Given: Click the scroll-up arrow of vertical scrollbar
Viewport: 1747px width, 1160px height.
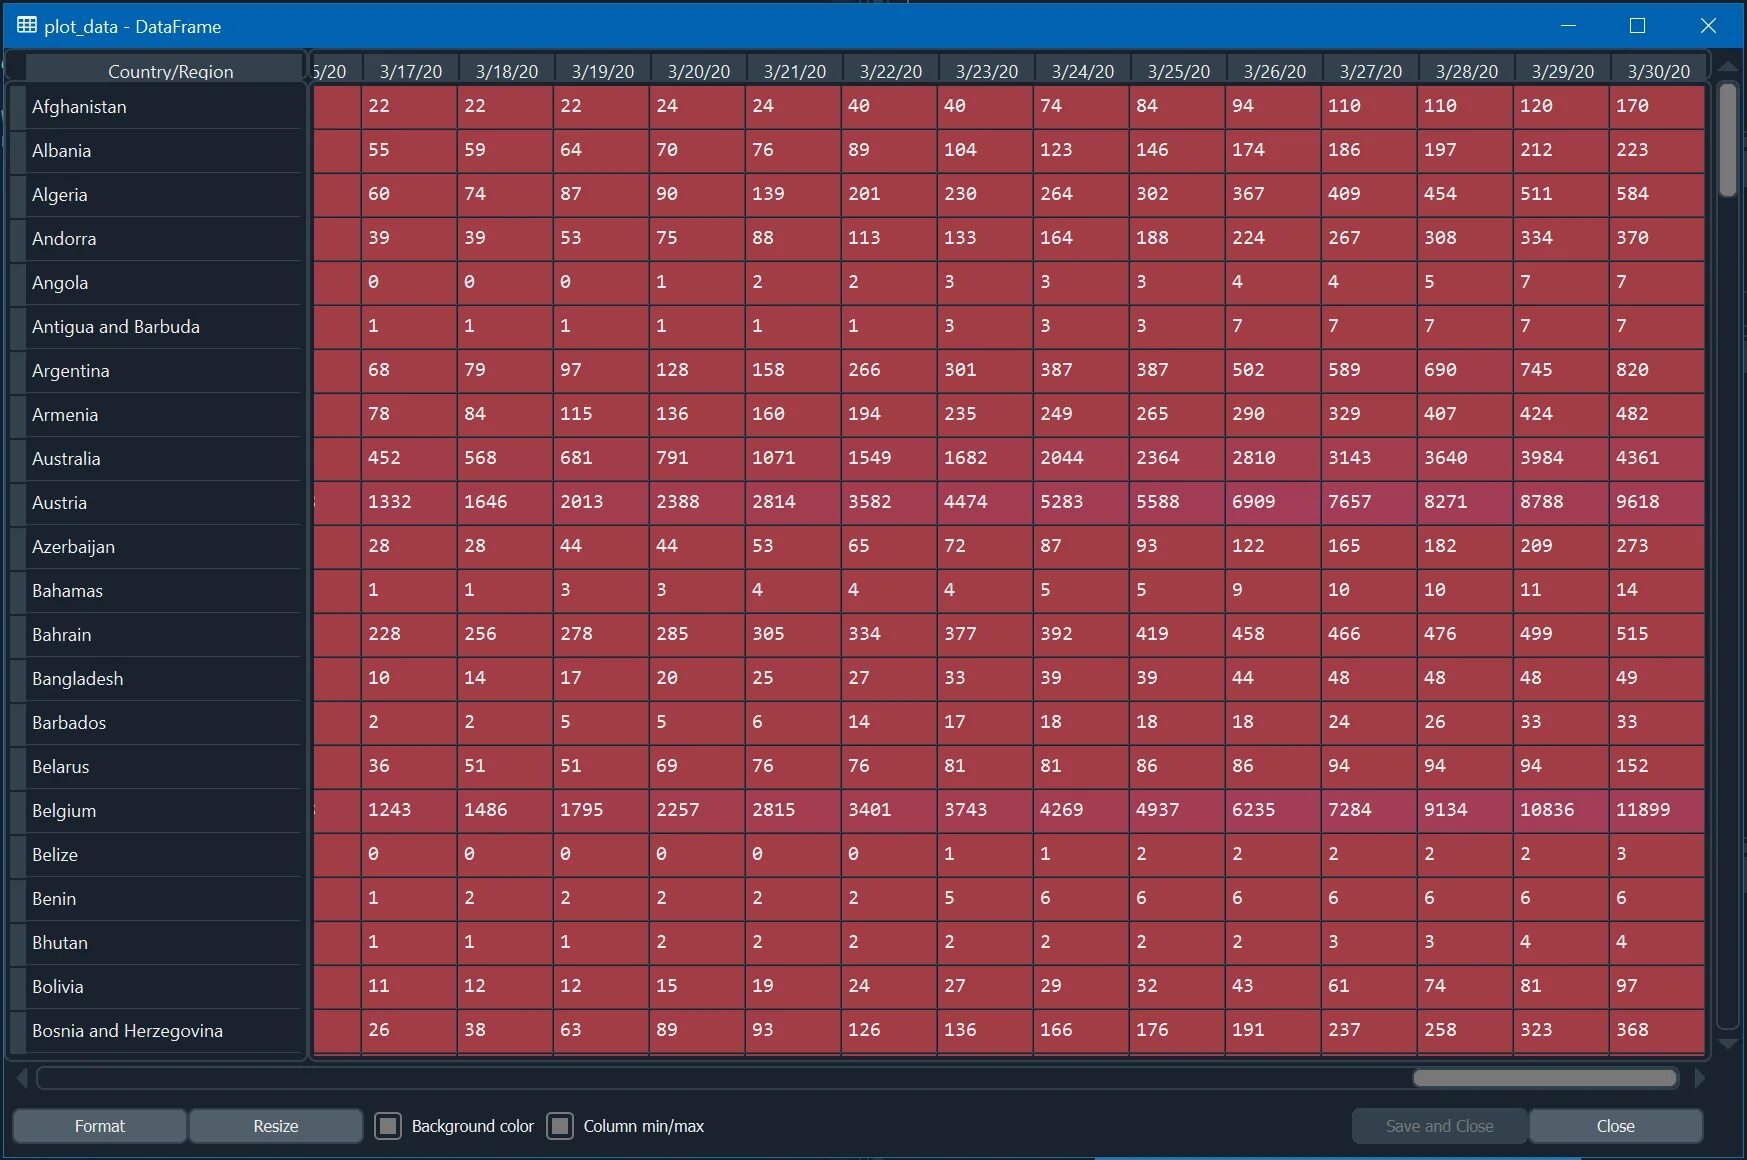Looking at the screenshot, I should pyautogui.click(x=1727, y=66).
